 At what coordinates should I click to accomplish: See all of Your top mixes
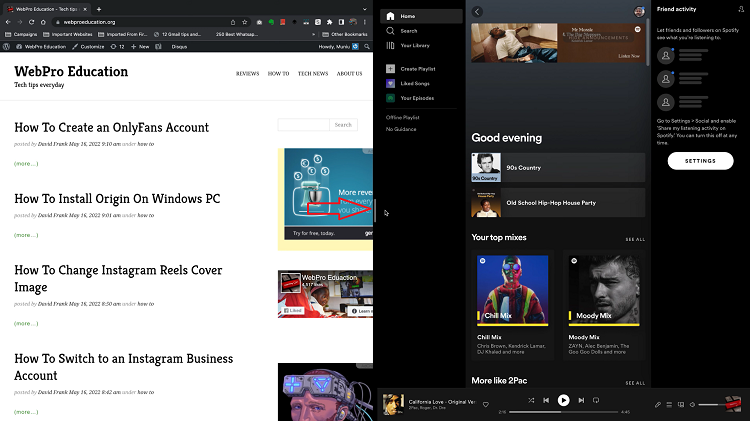coord(635,239)
